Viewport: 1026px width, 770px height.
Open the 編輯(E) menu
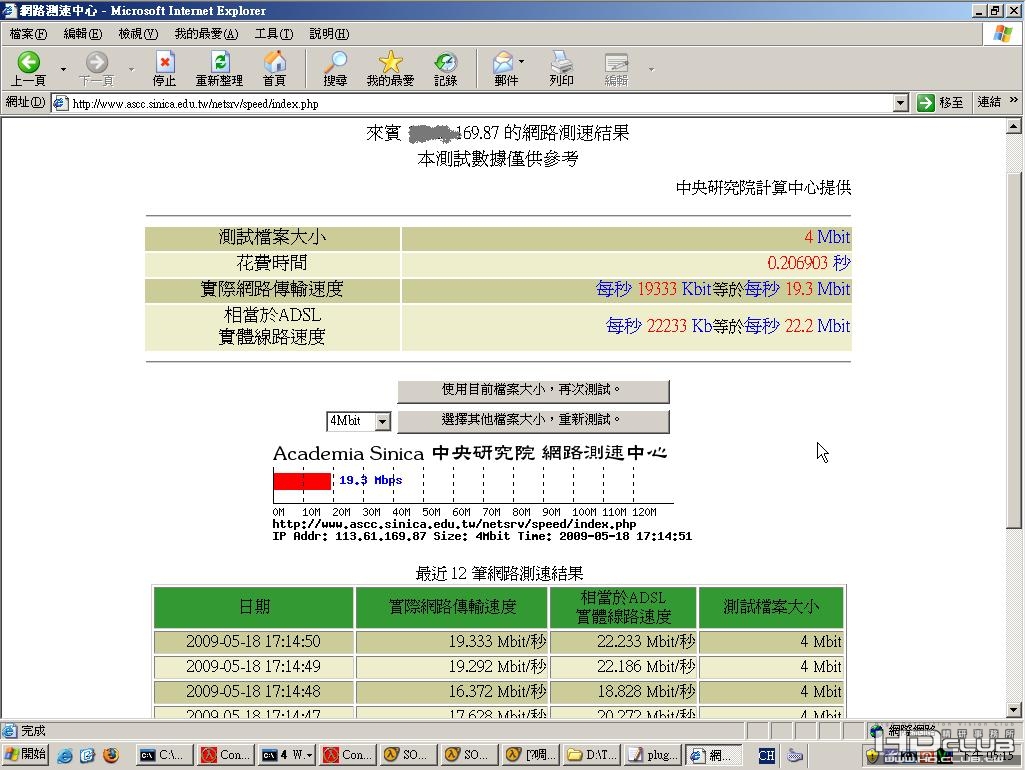[82, 33]
